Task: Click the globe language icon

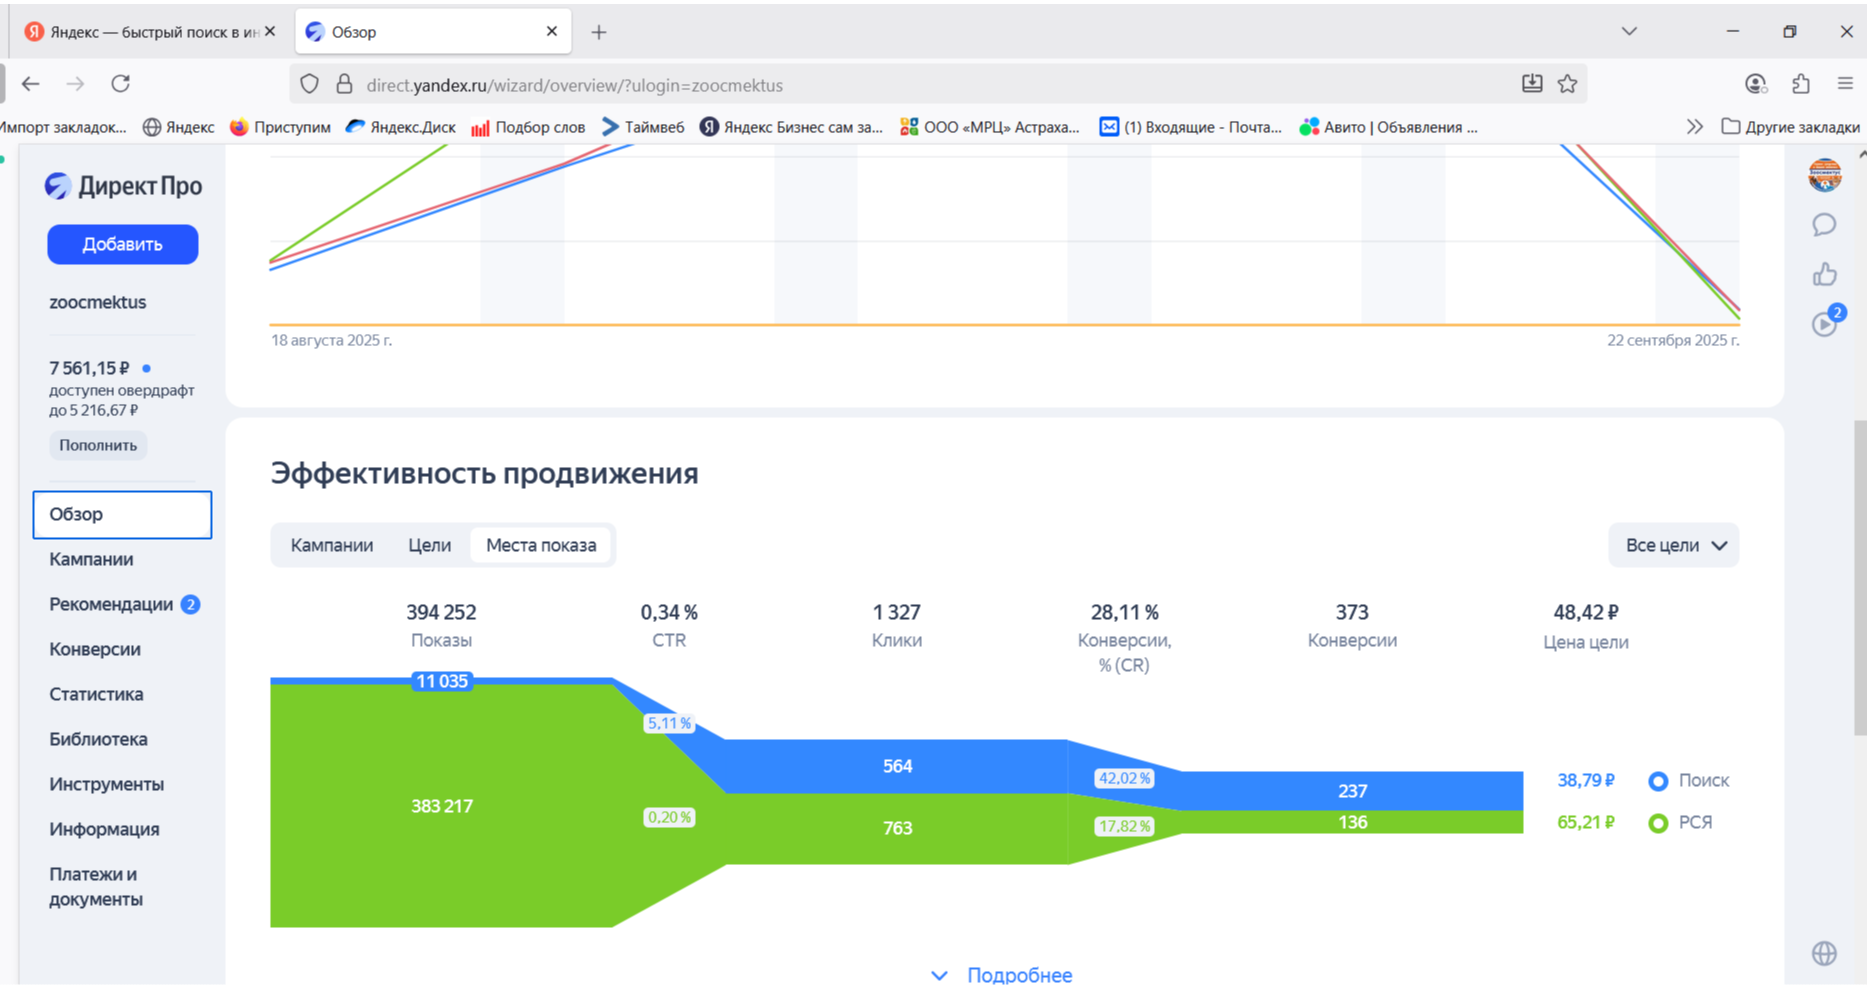Action: (x=1824, y=953)
